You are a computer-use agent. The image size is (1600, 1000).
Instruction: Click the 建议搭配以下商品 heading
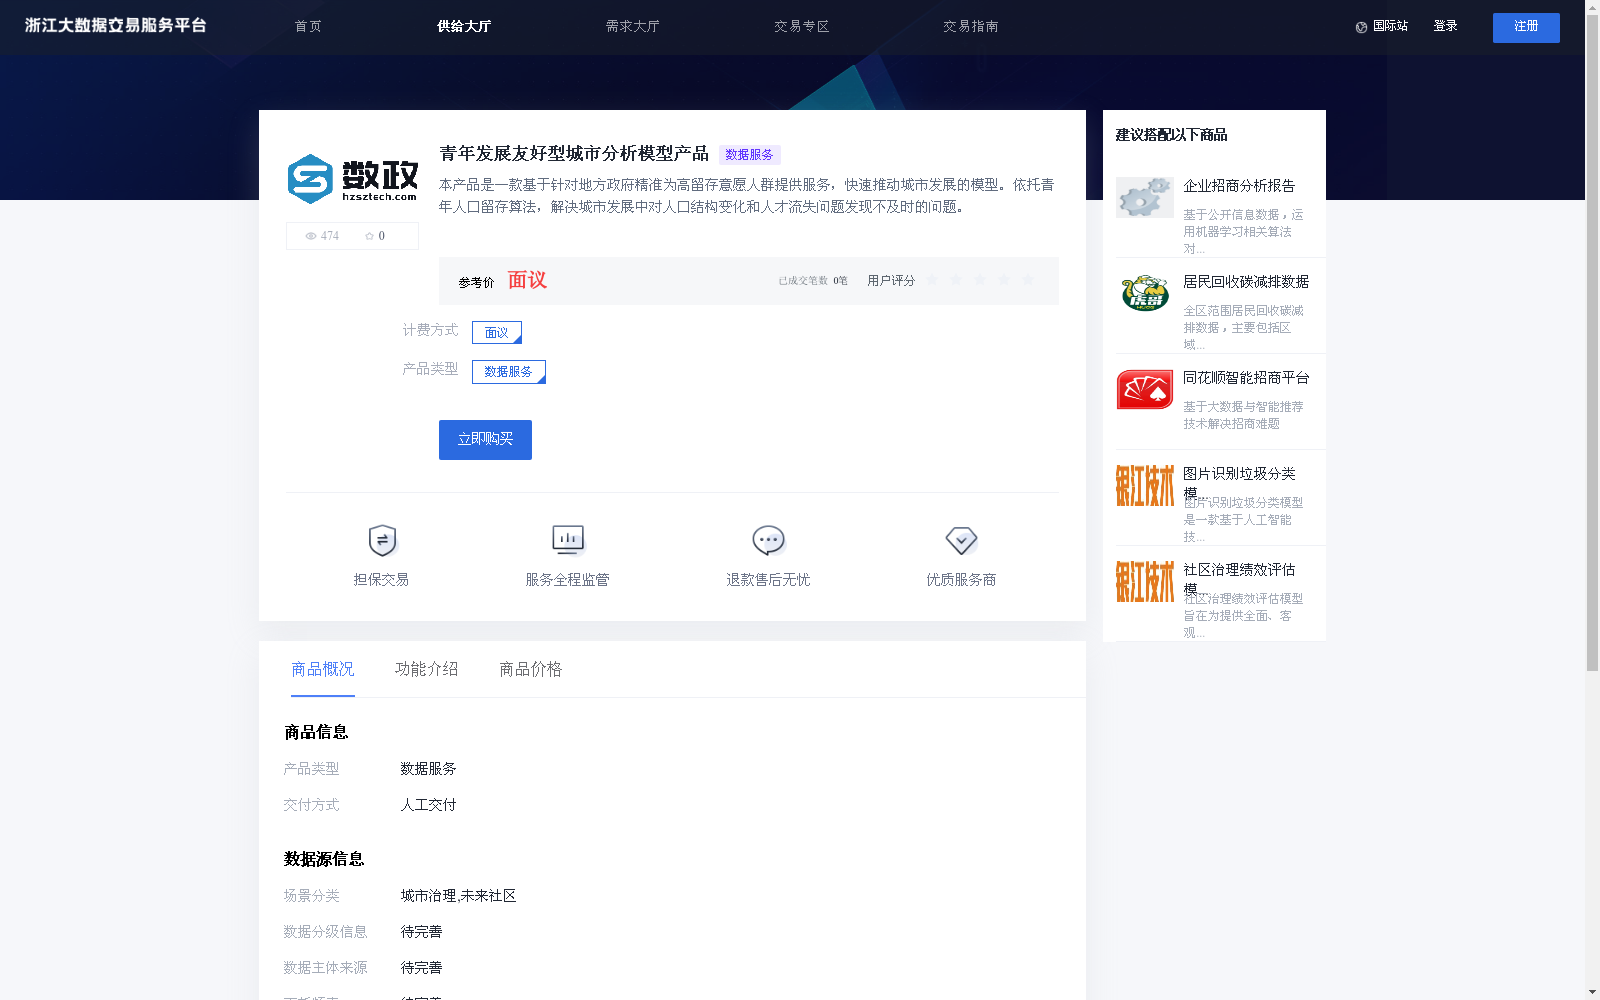[1171, 135]
